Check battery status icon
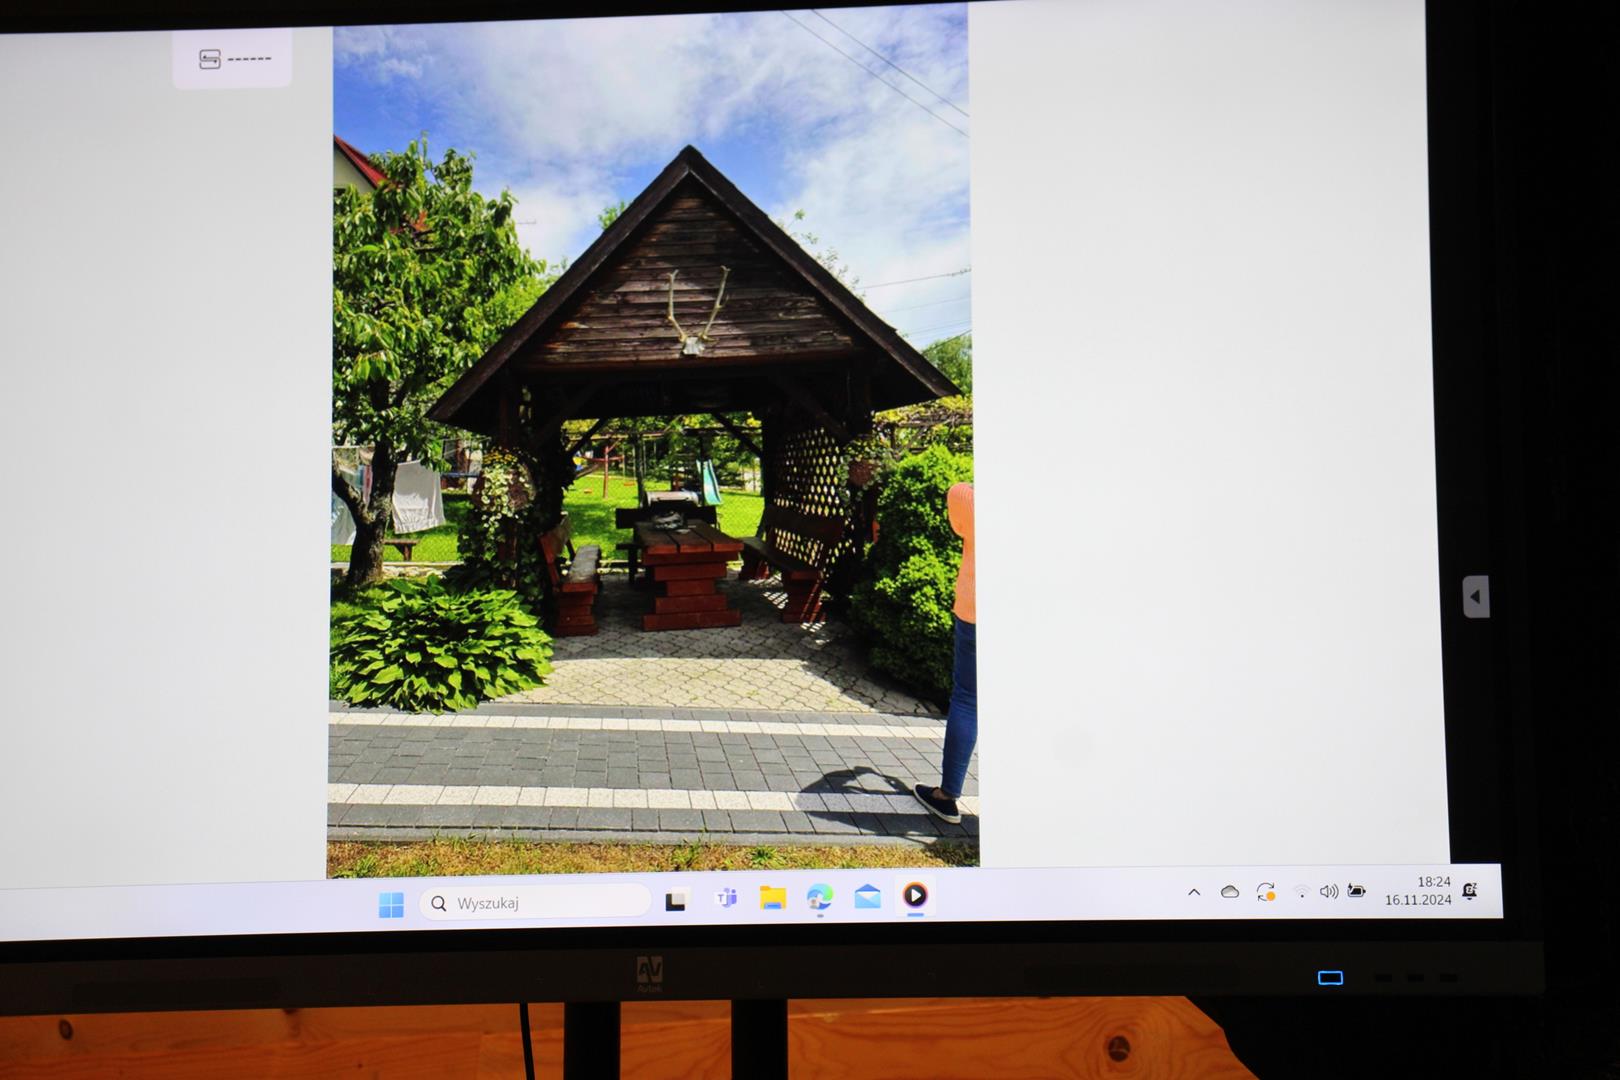Viewport: 1620px width, 1080px height. point(1357,890)
